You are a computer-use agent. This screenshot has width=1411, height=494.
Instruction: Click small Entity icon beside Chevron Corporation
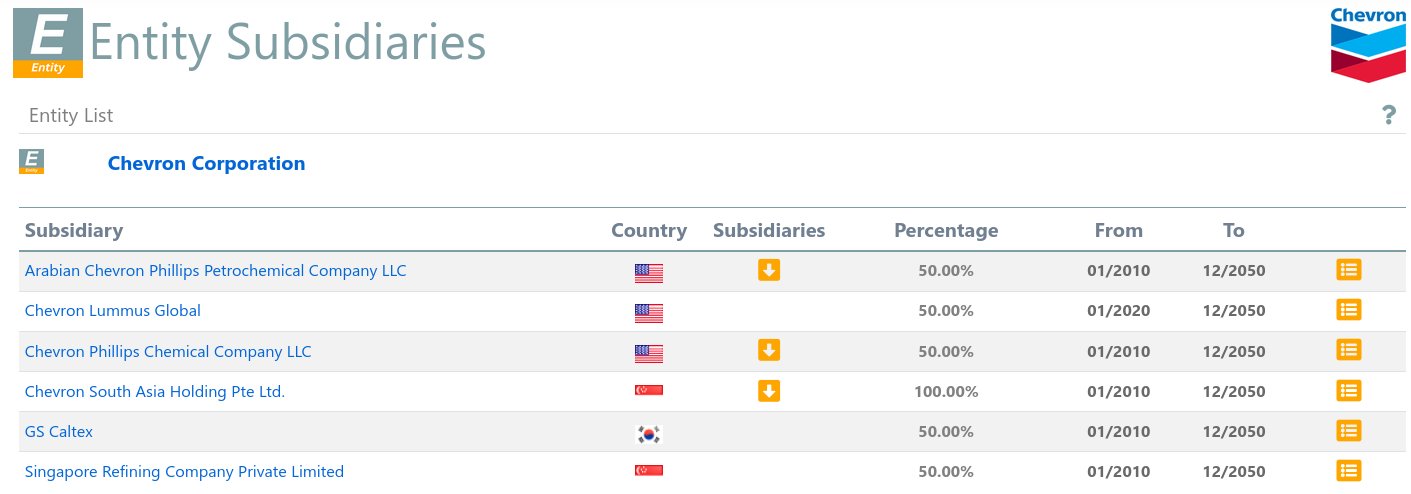tap(31, 162)
